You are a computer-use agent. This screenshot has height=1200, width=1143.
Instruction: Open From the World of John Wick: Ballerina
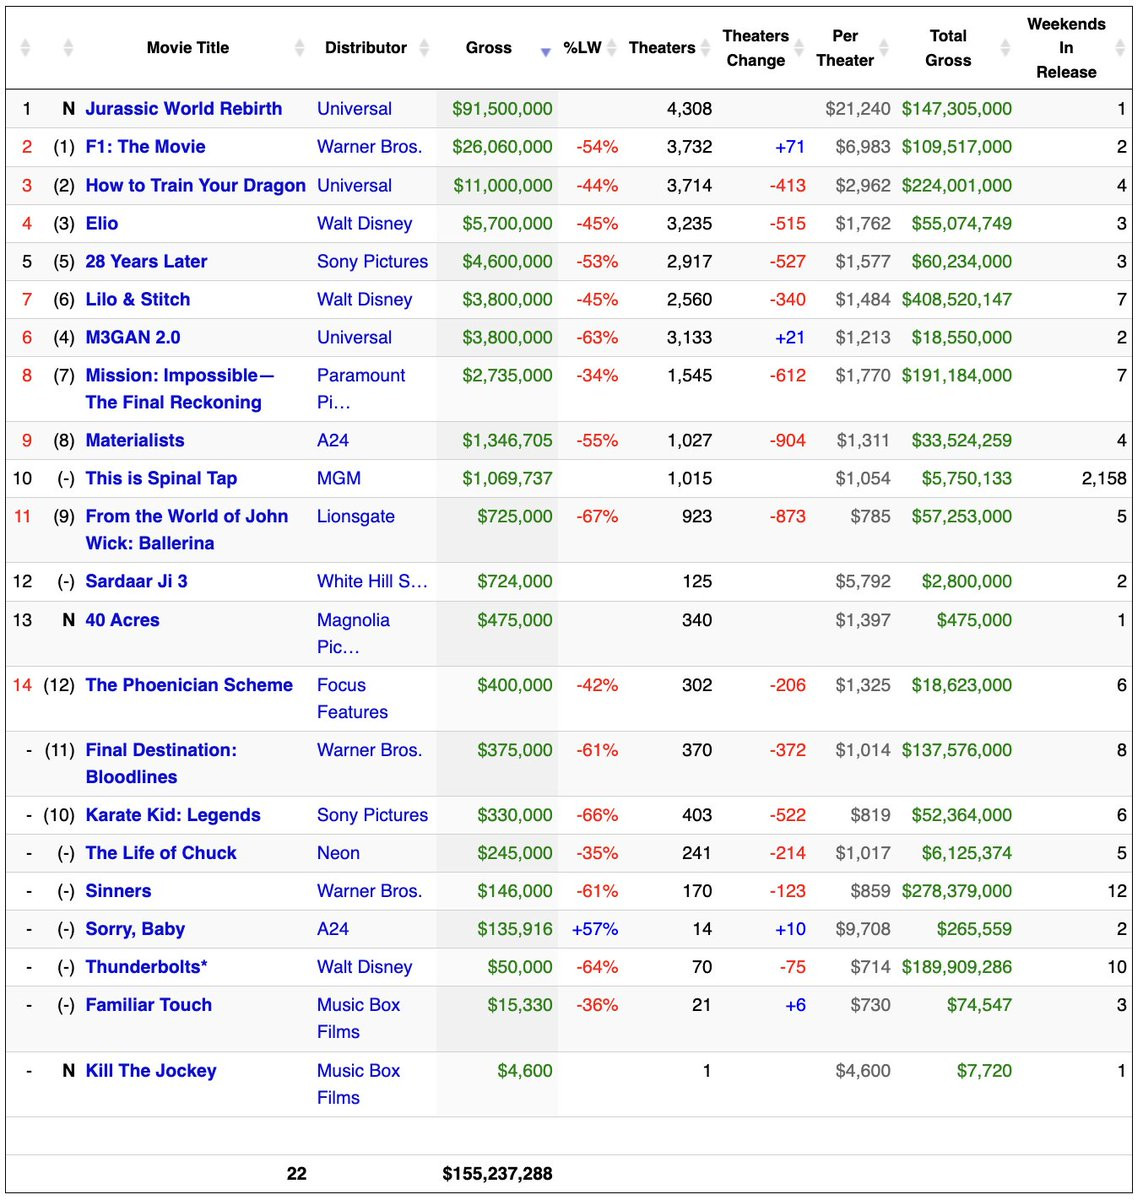[187, 530]
